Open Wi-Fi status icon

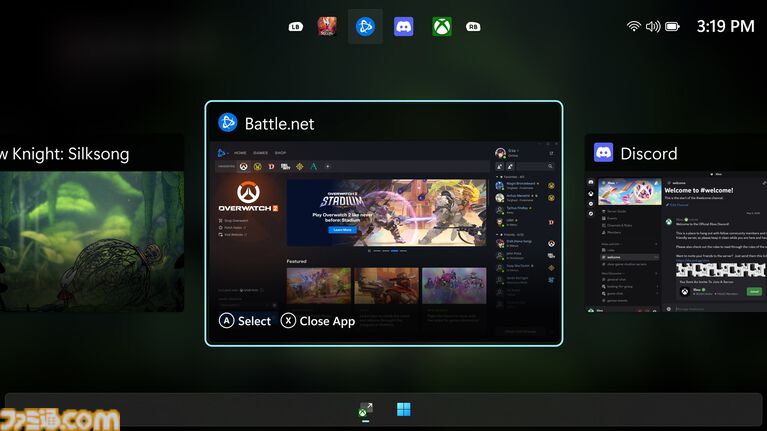633,26
